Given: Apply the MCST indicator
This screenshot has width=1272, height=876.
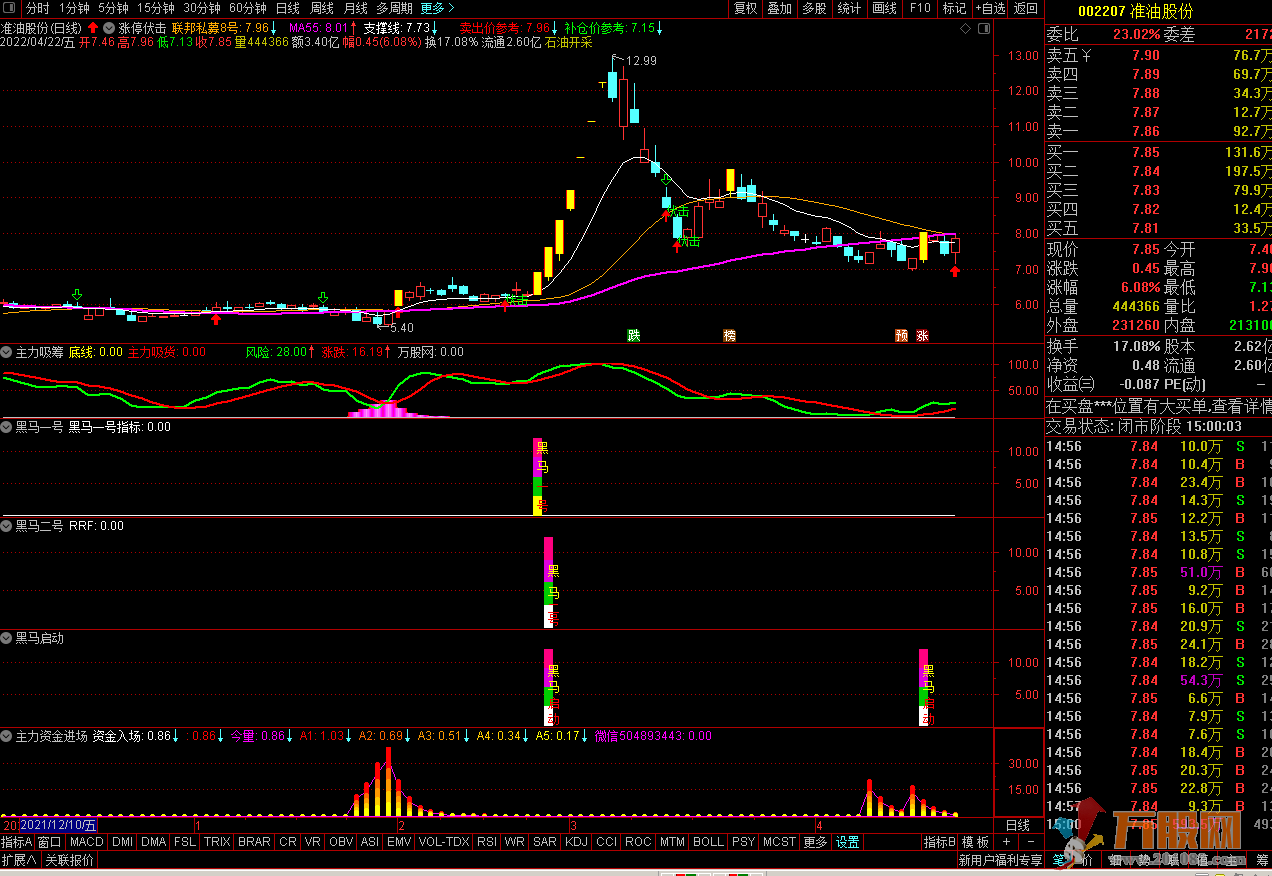Looking at the screenshot, I should (780, 842).
